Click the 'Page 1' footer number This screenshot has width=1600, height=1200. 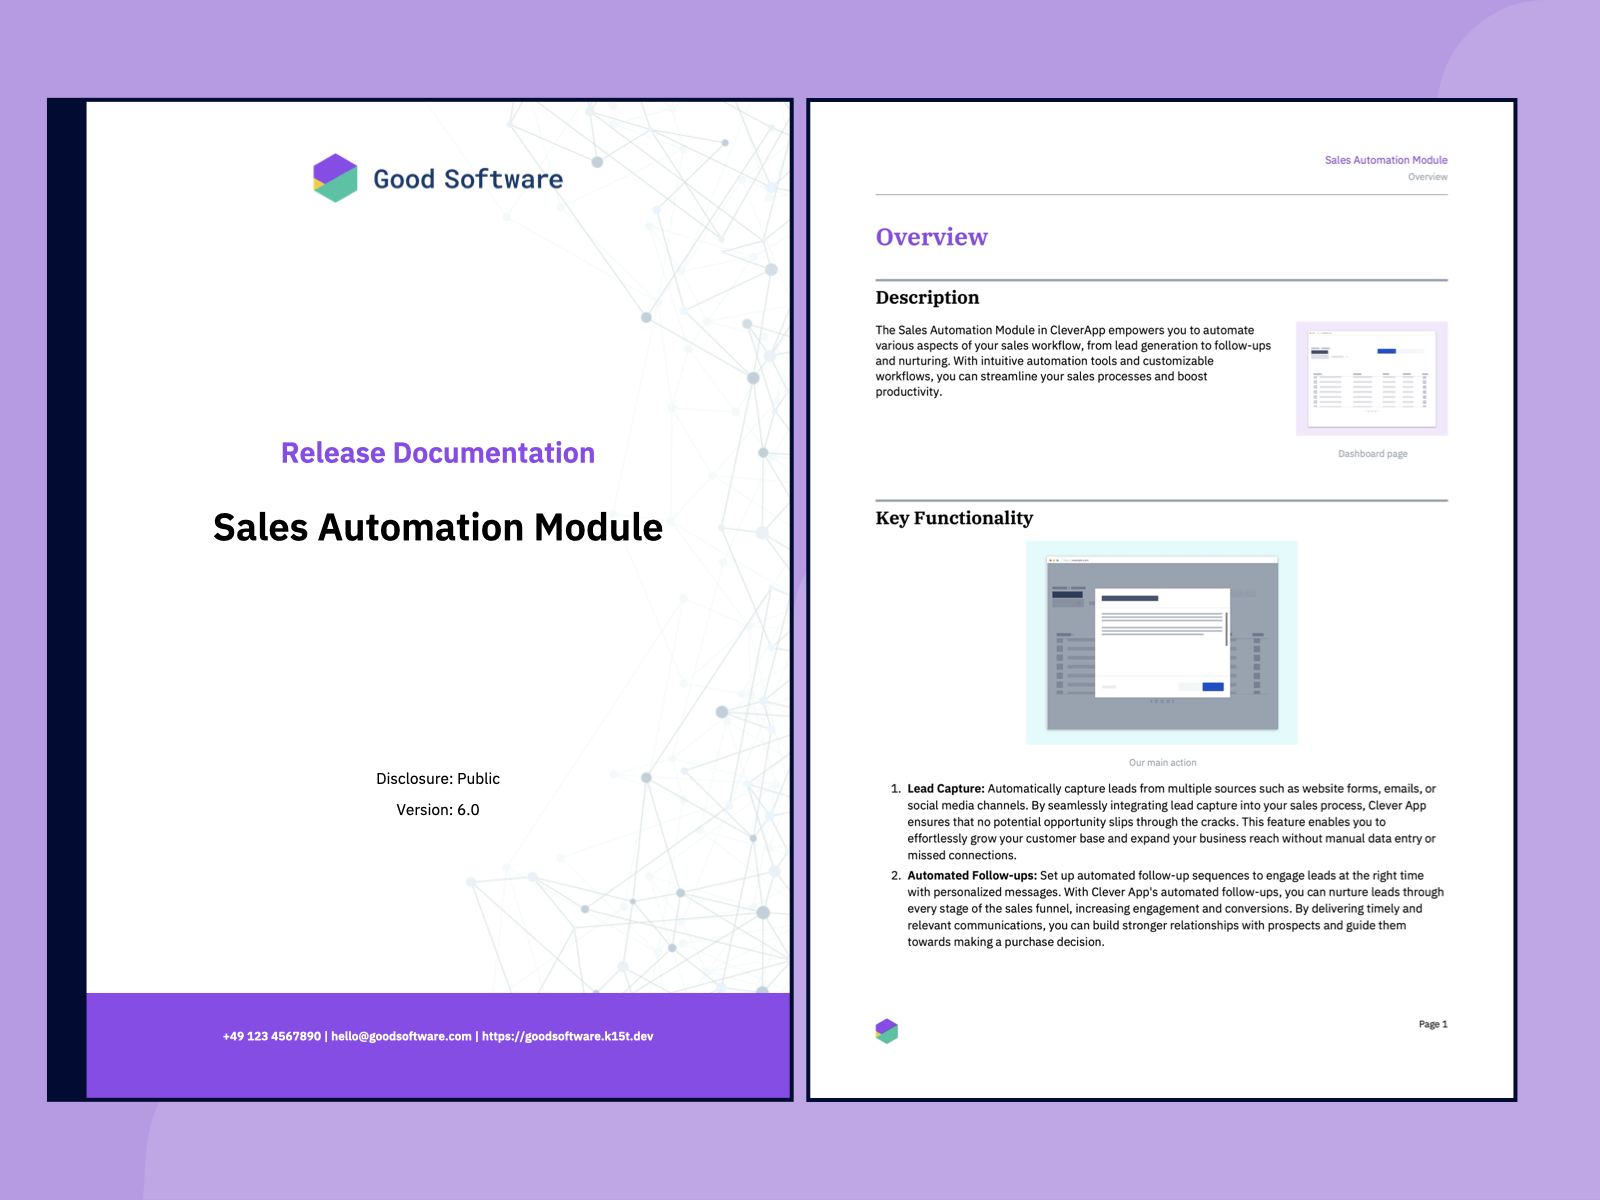coord(1433,1024)
